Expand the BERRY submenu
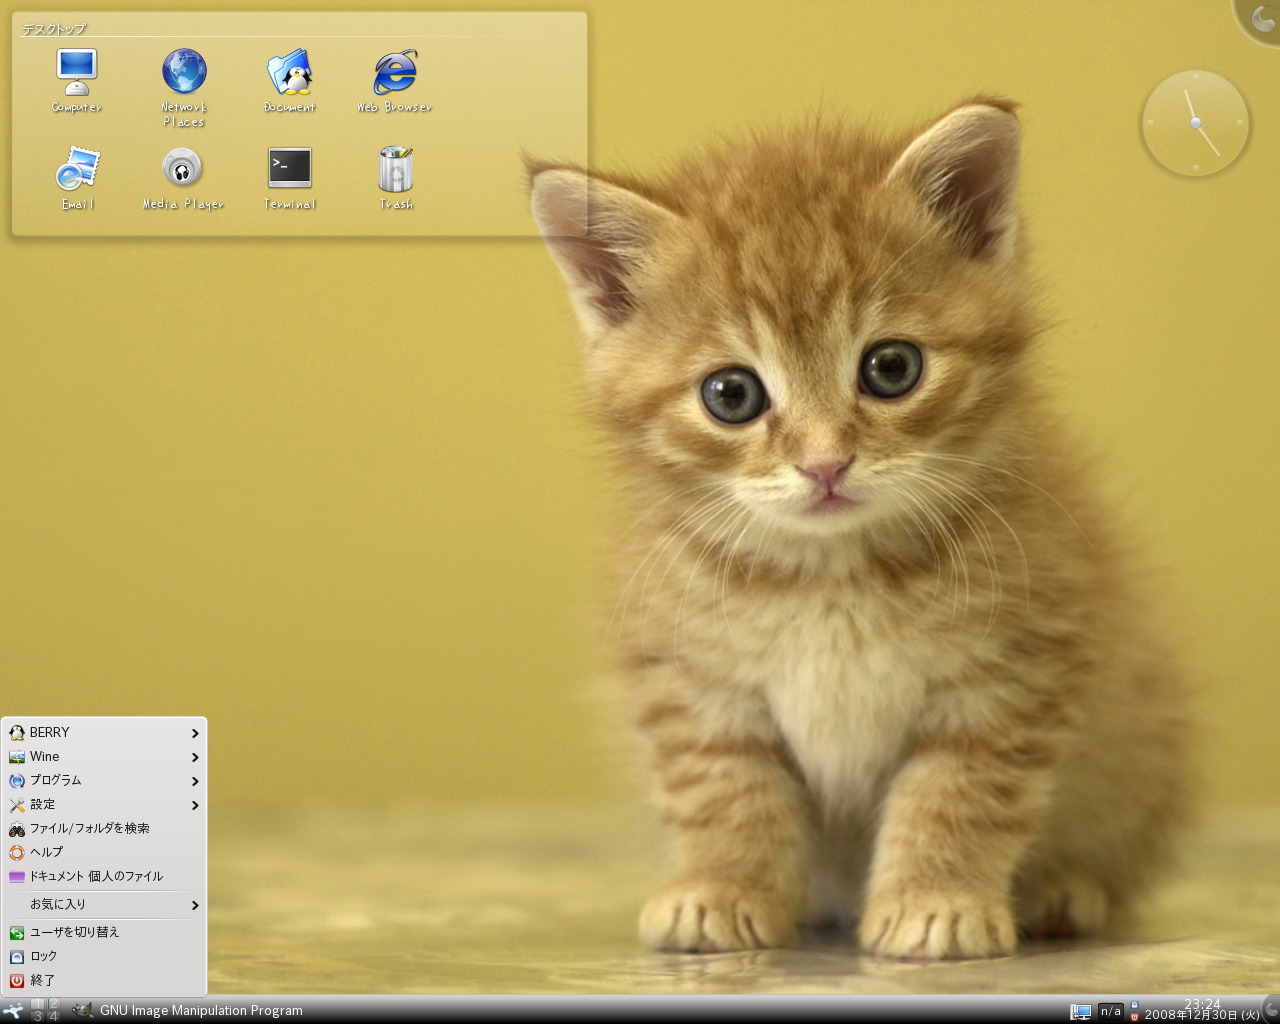Viewport: 1280px width, 1024px height. pos(104,733)
